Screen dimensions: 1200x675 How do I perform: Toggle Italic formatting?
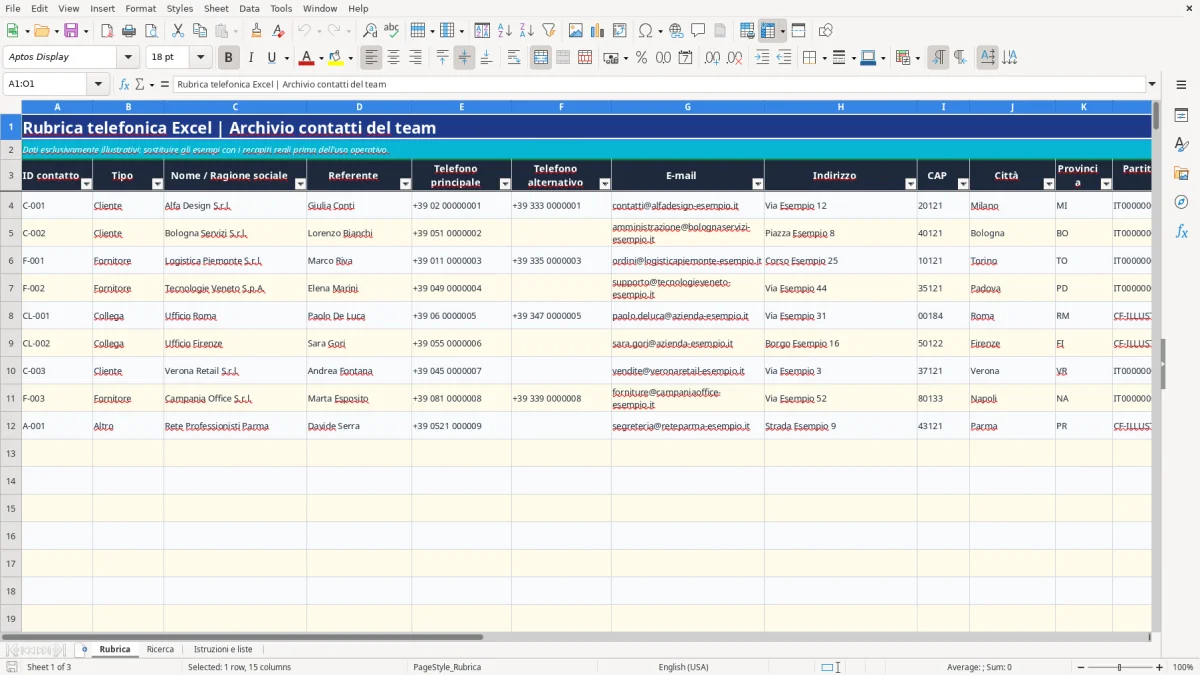coord(251,58)
